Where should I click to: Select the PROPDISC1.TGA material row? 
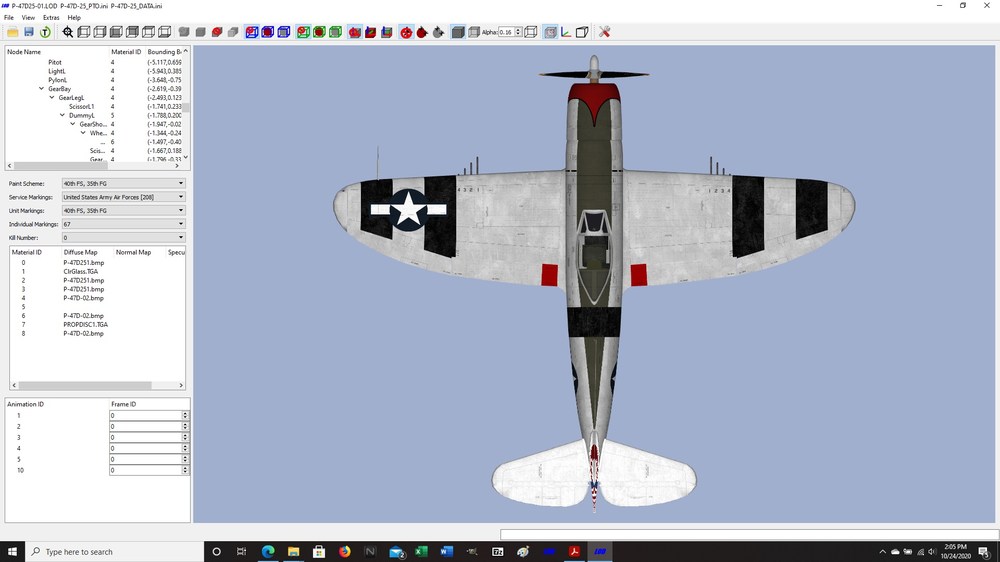click(x=85, y=325)
